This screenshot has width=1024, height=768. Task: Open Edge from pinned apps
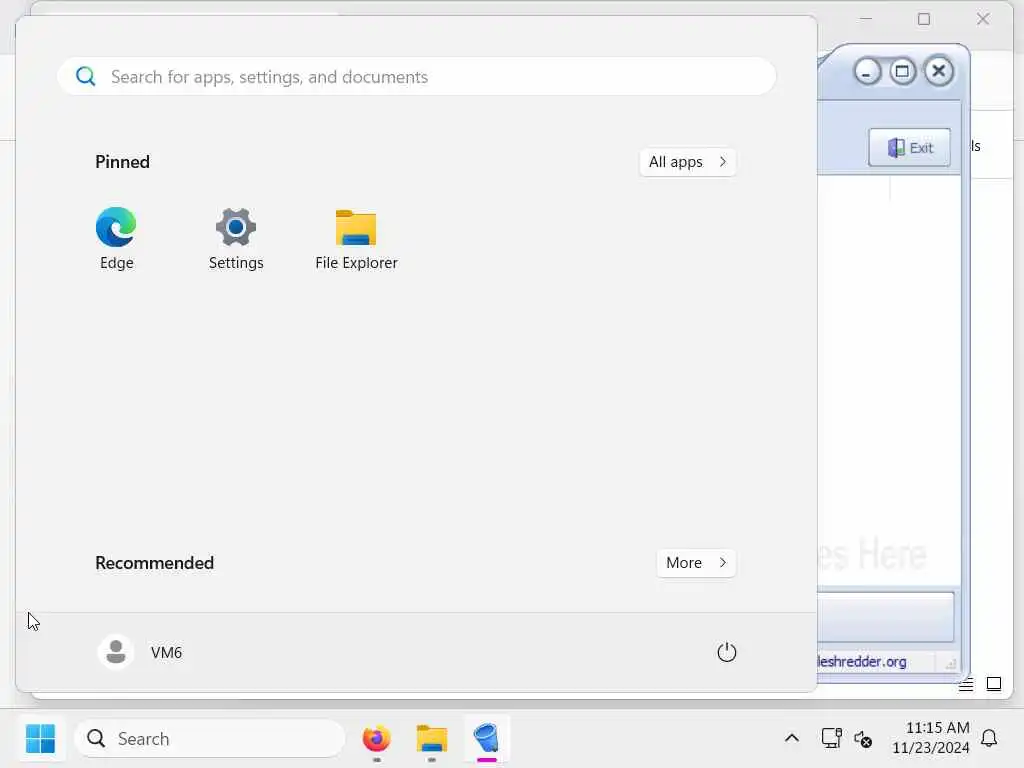tap(116, 238)
